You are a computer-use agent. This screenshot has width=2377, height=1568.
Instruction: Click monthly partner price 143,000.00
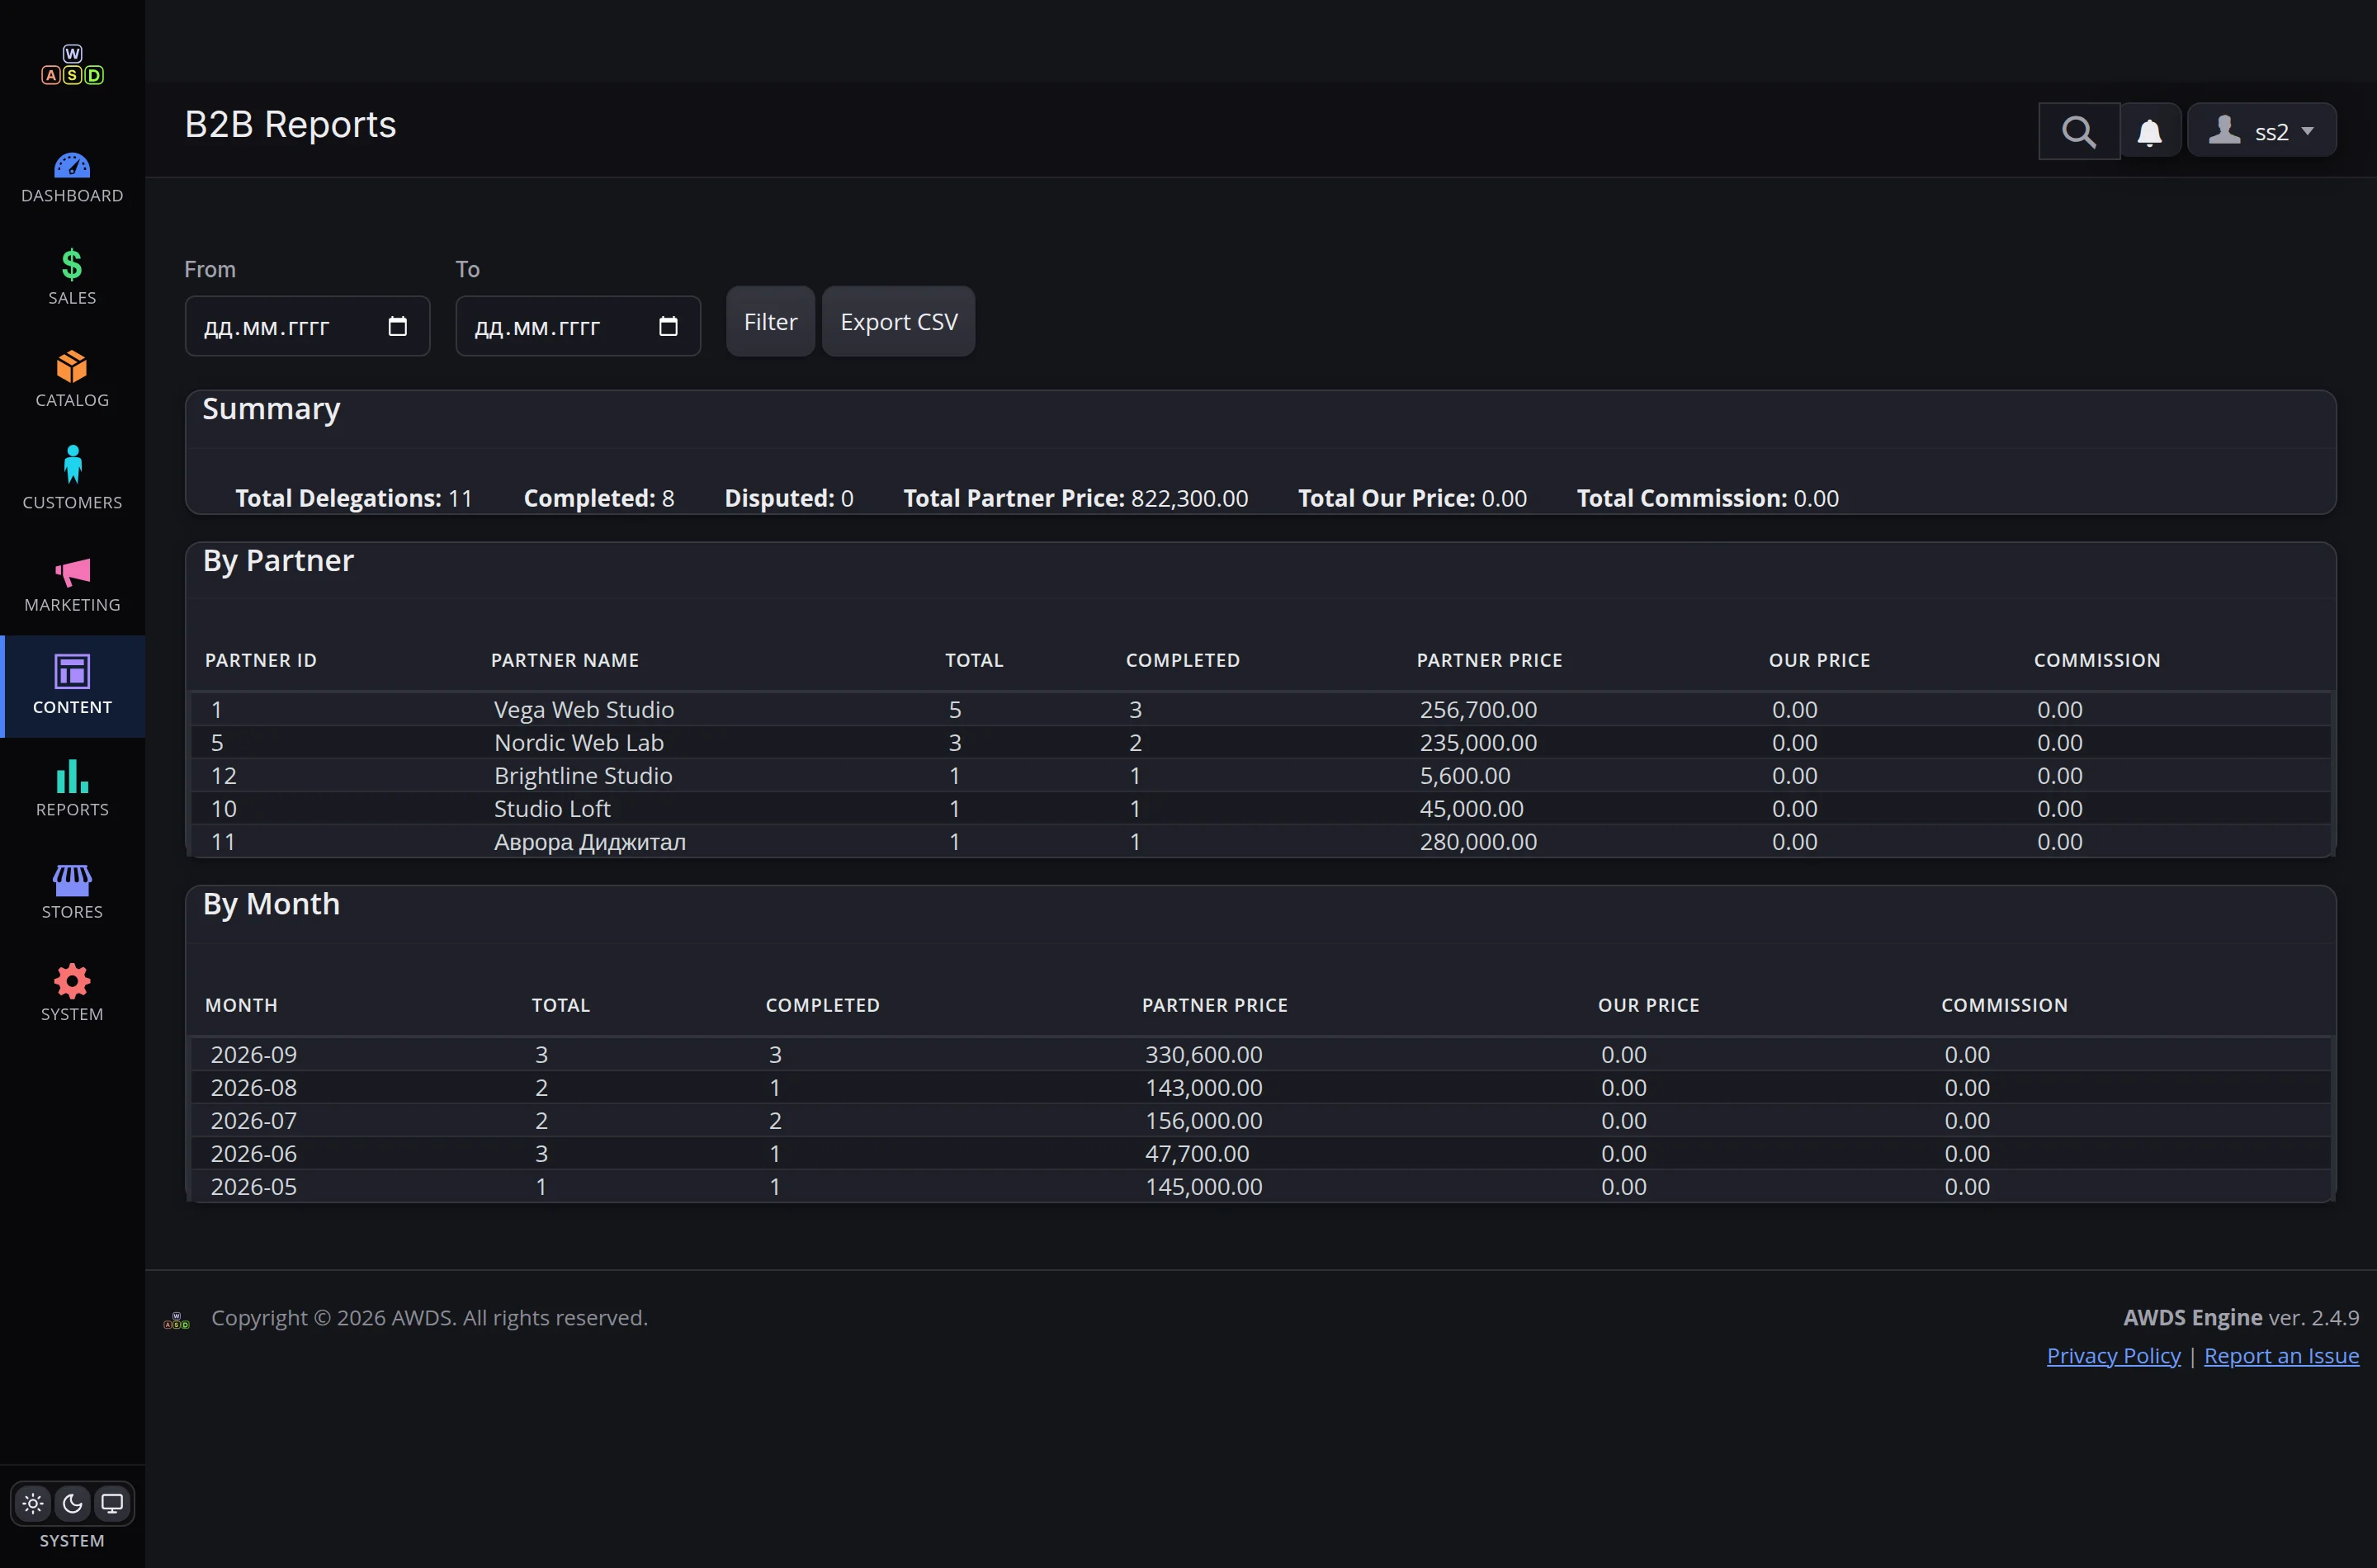point(1204,1087)
